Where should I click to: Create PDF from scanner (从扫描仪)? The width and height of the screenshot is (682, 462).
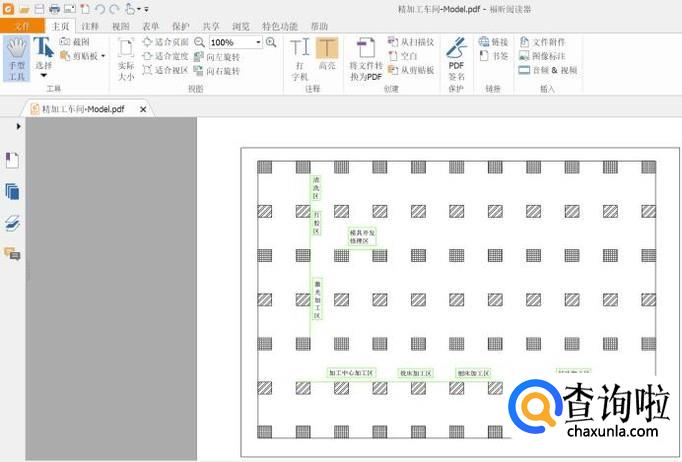point(411,42)
